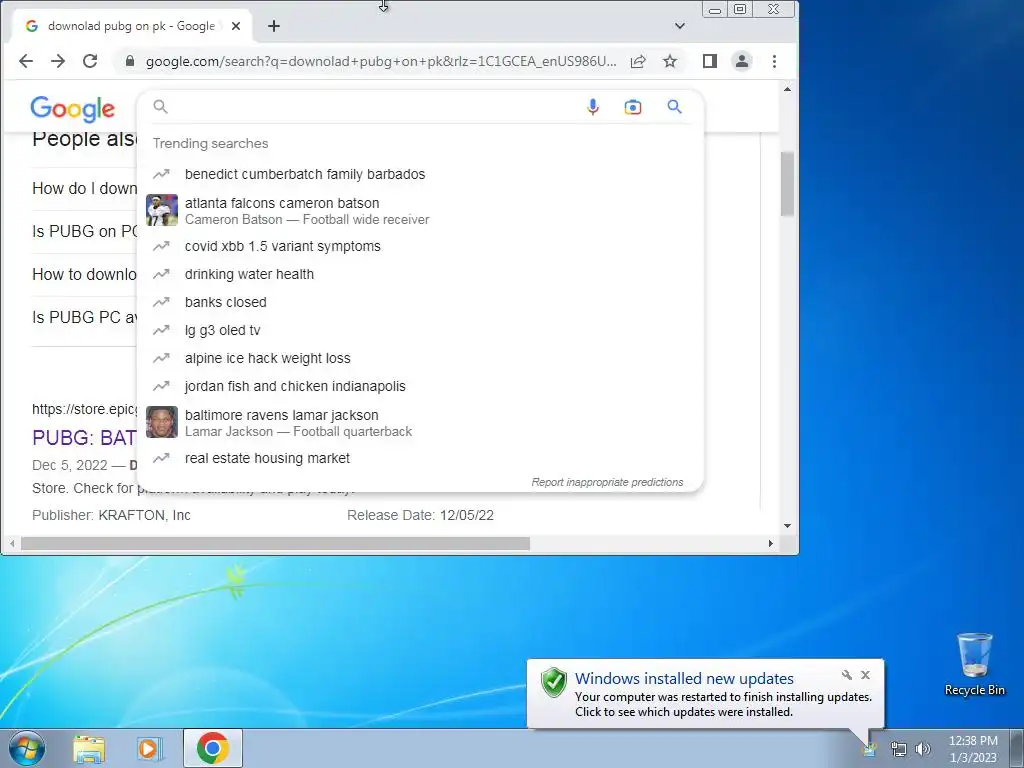Go back with the browser back arrow
Screen dimensions: 1024x768
[25, 61]
